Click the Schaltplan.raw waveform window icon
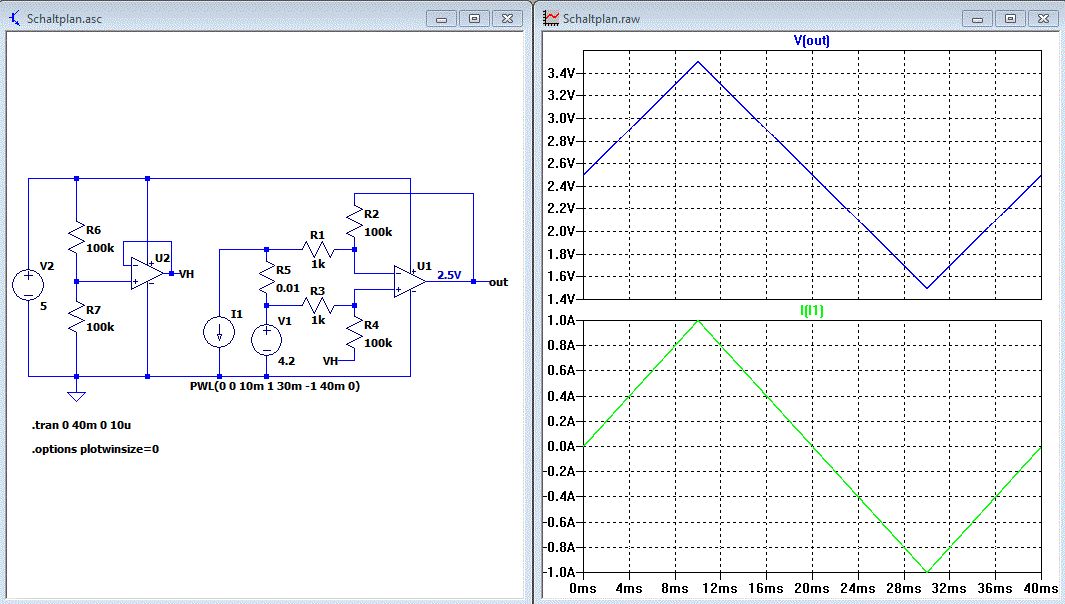1065x604 pixels. coord(552,18)
